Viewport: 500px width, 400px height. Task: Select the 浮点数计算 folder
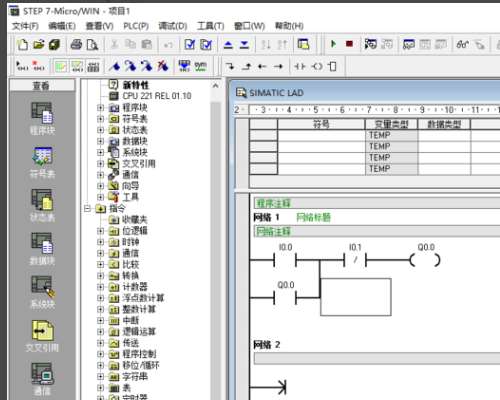coord(143,298)
